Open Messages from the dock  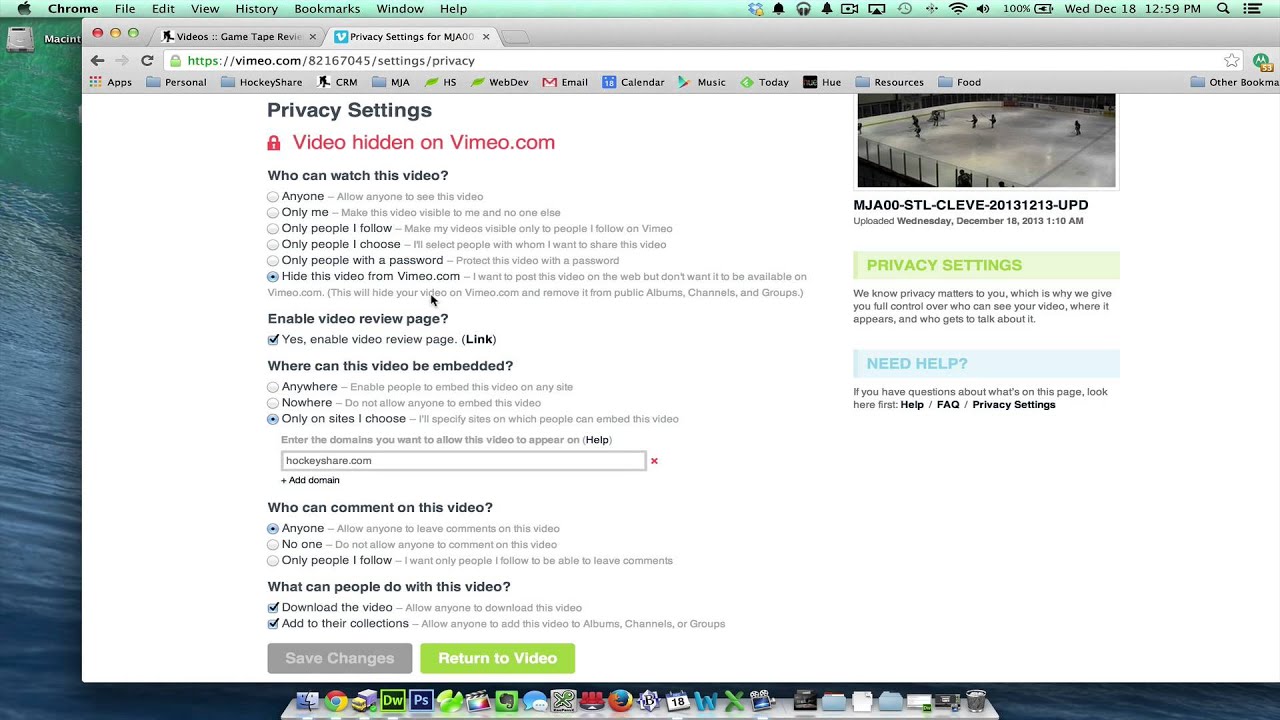click(535, 702)
